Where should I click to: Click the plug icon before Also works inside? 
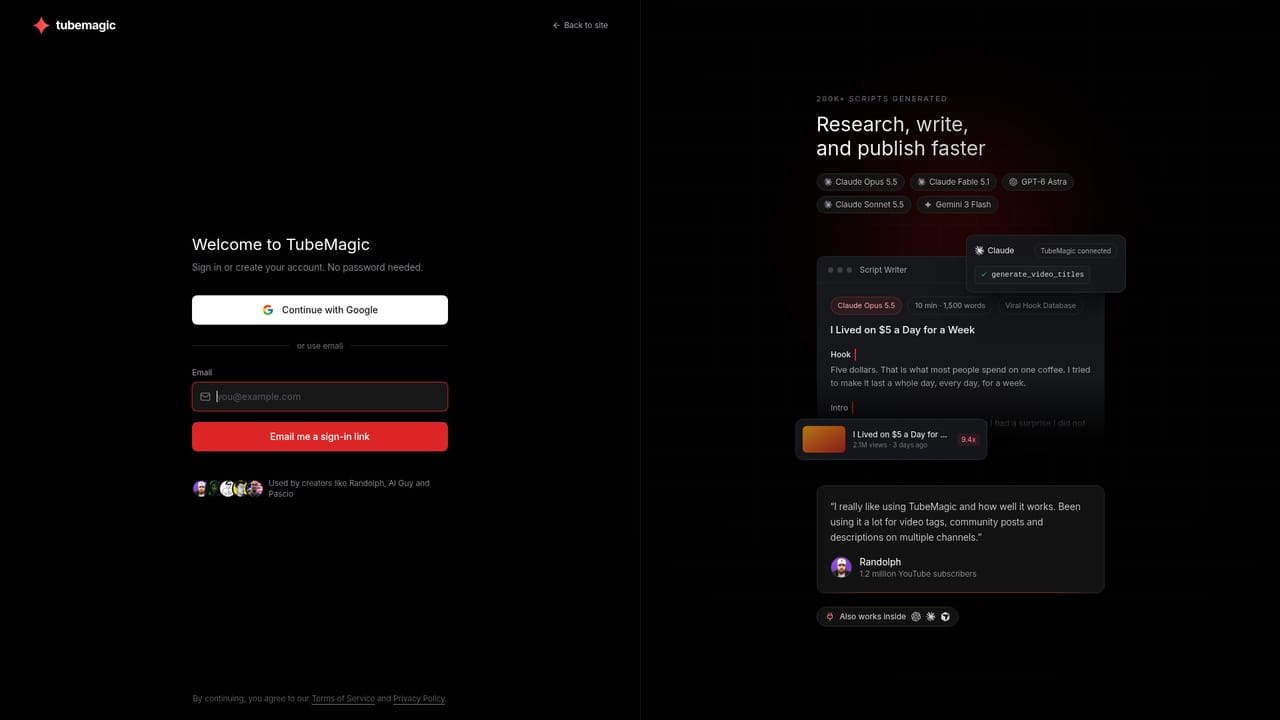click(829, 617)
